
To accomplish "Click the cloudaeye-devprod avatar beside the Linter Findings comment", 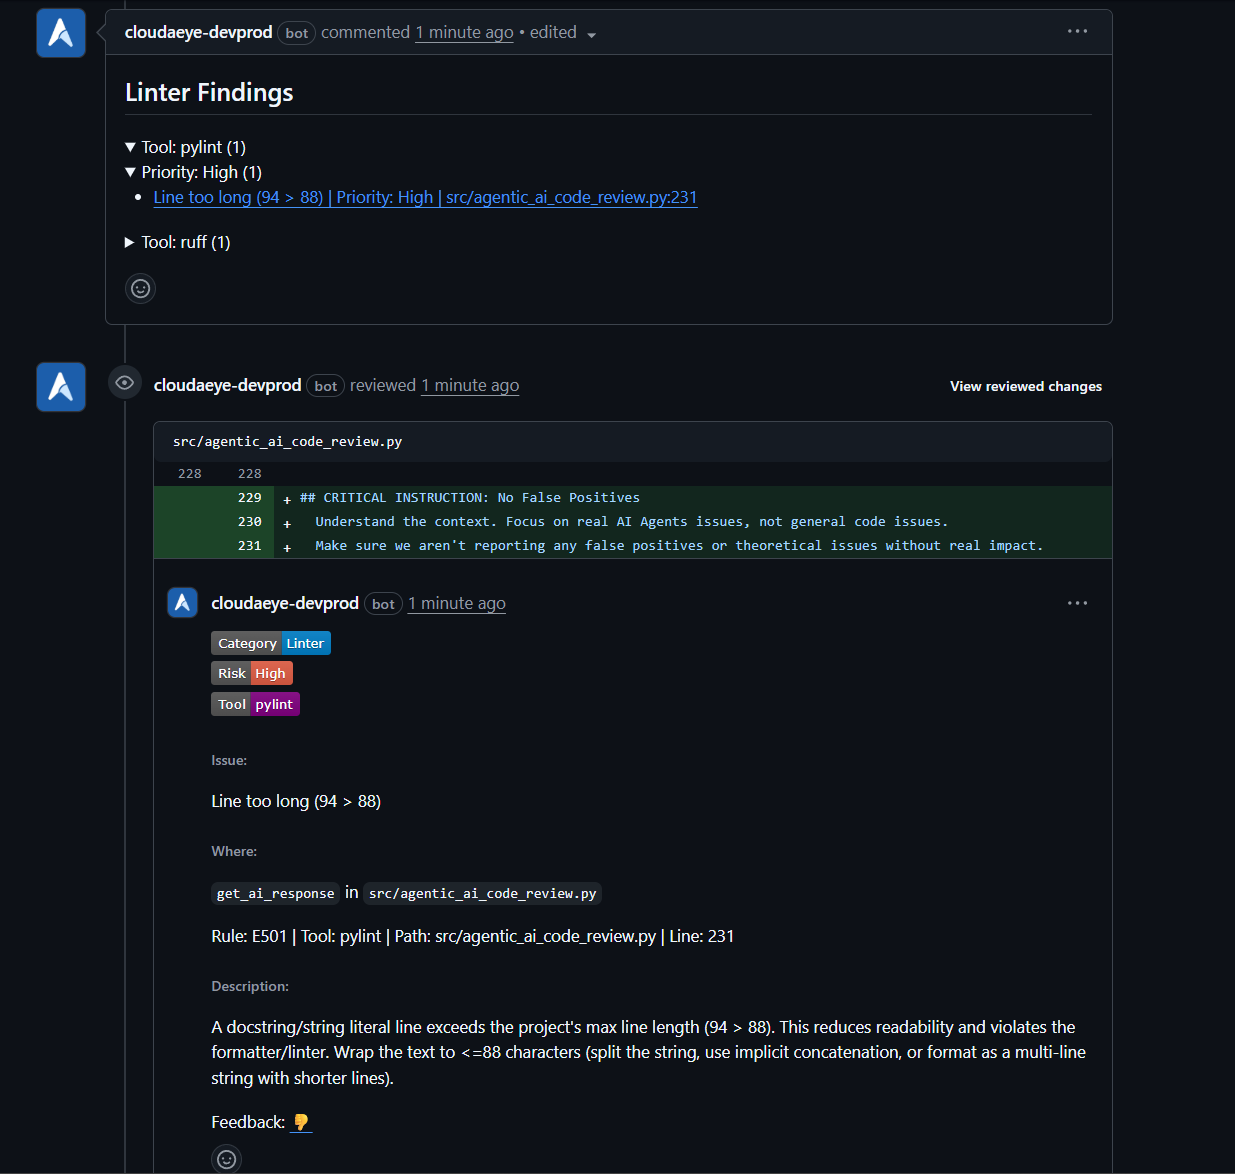I will pyautogui.click(x=61, y=34).
